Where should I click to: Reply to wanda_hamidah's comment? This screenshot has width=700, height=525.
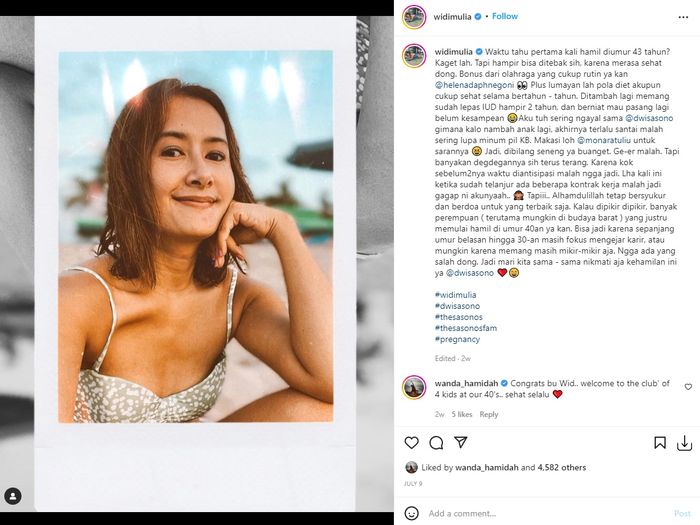pyautogui.click(x=489, y=414)
